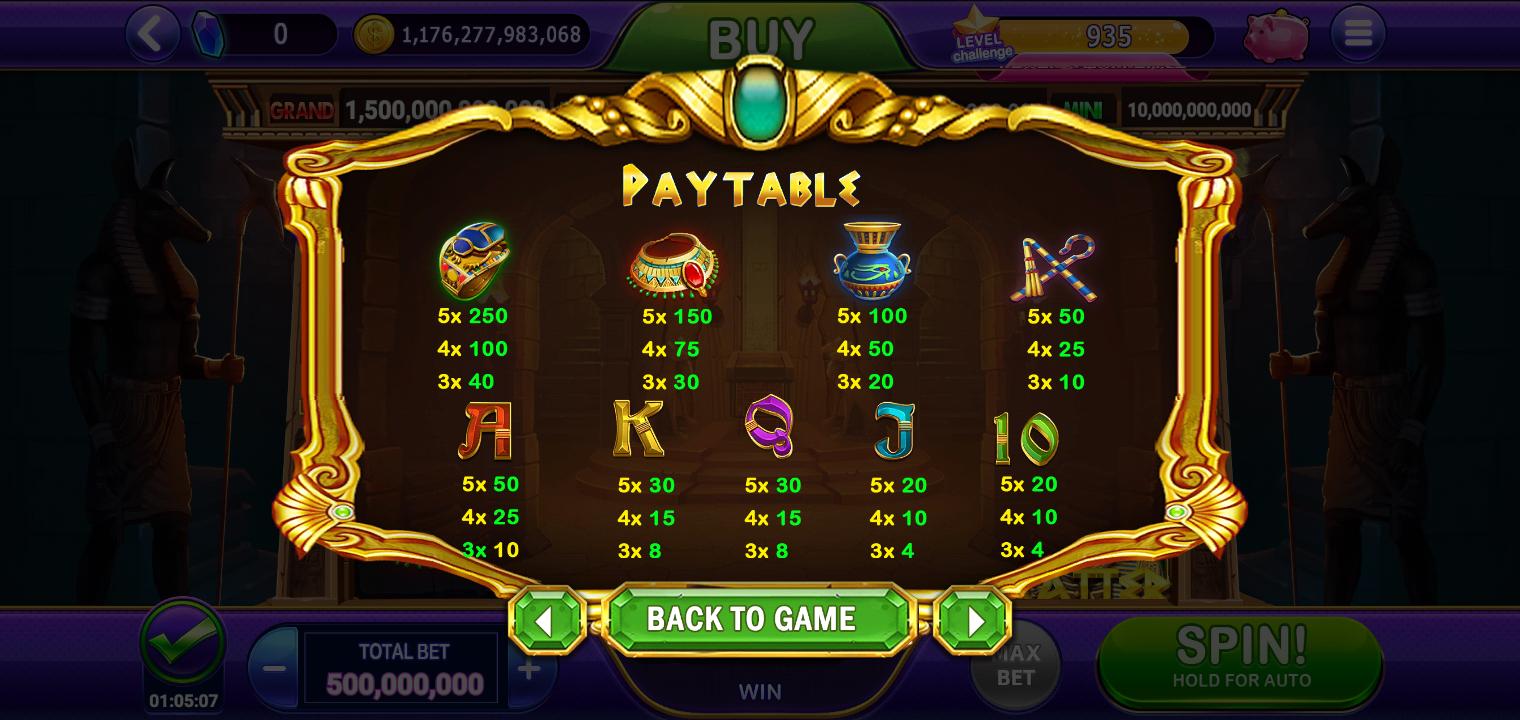Tap the blue gem icon

pyautogui.click(x=207, y=34)
